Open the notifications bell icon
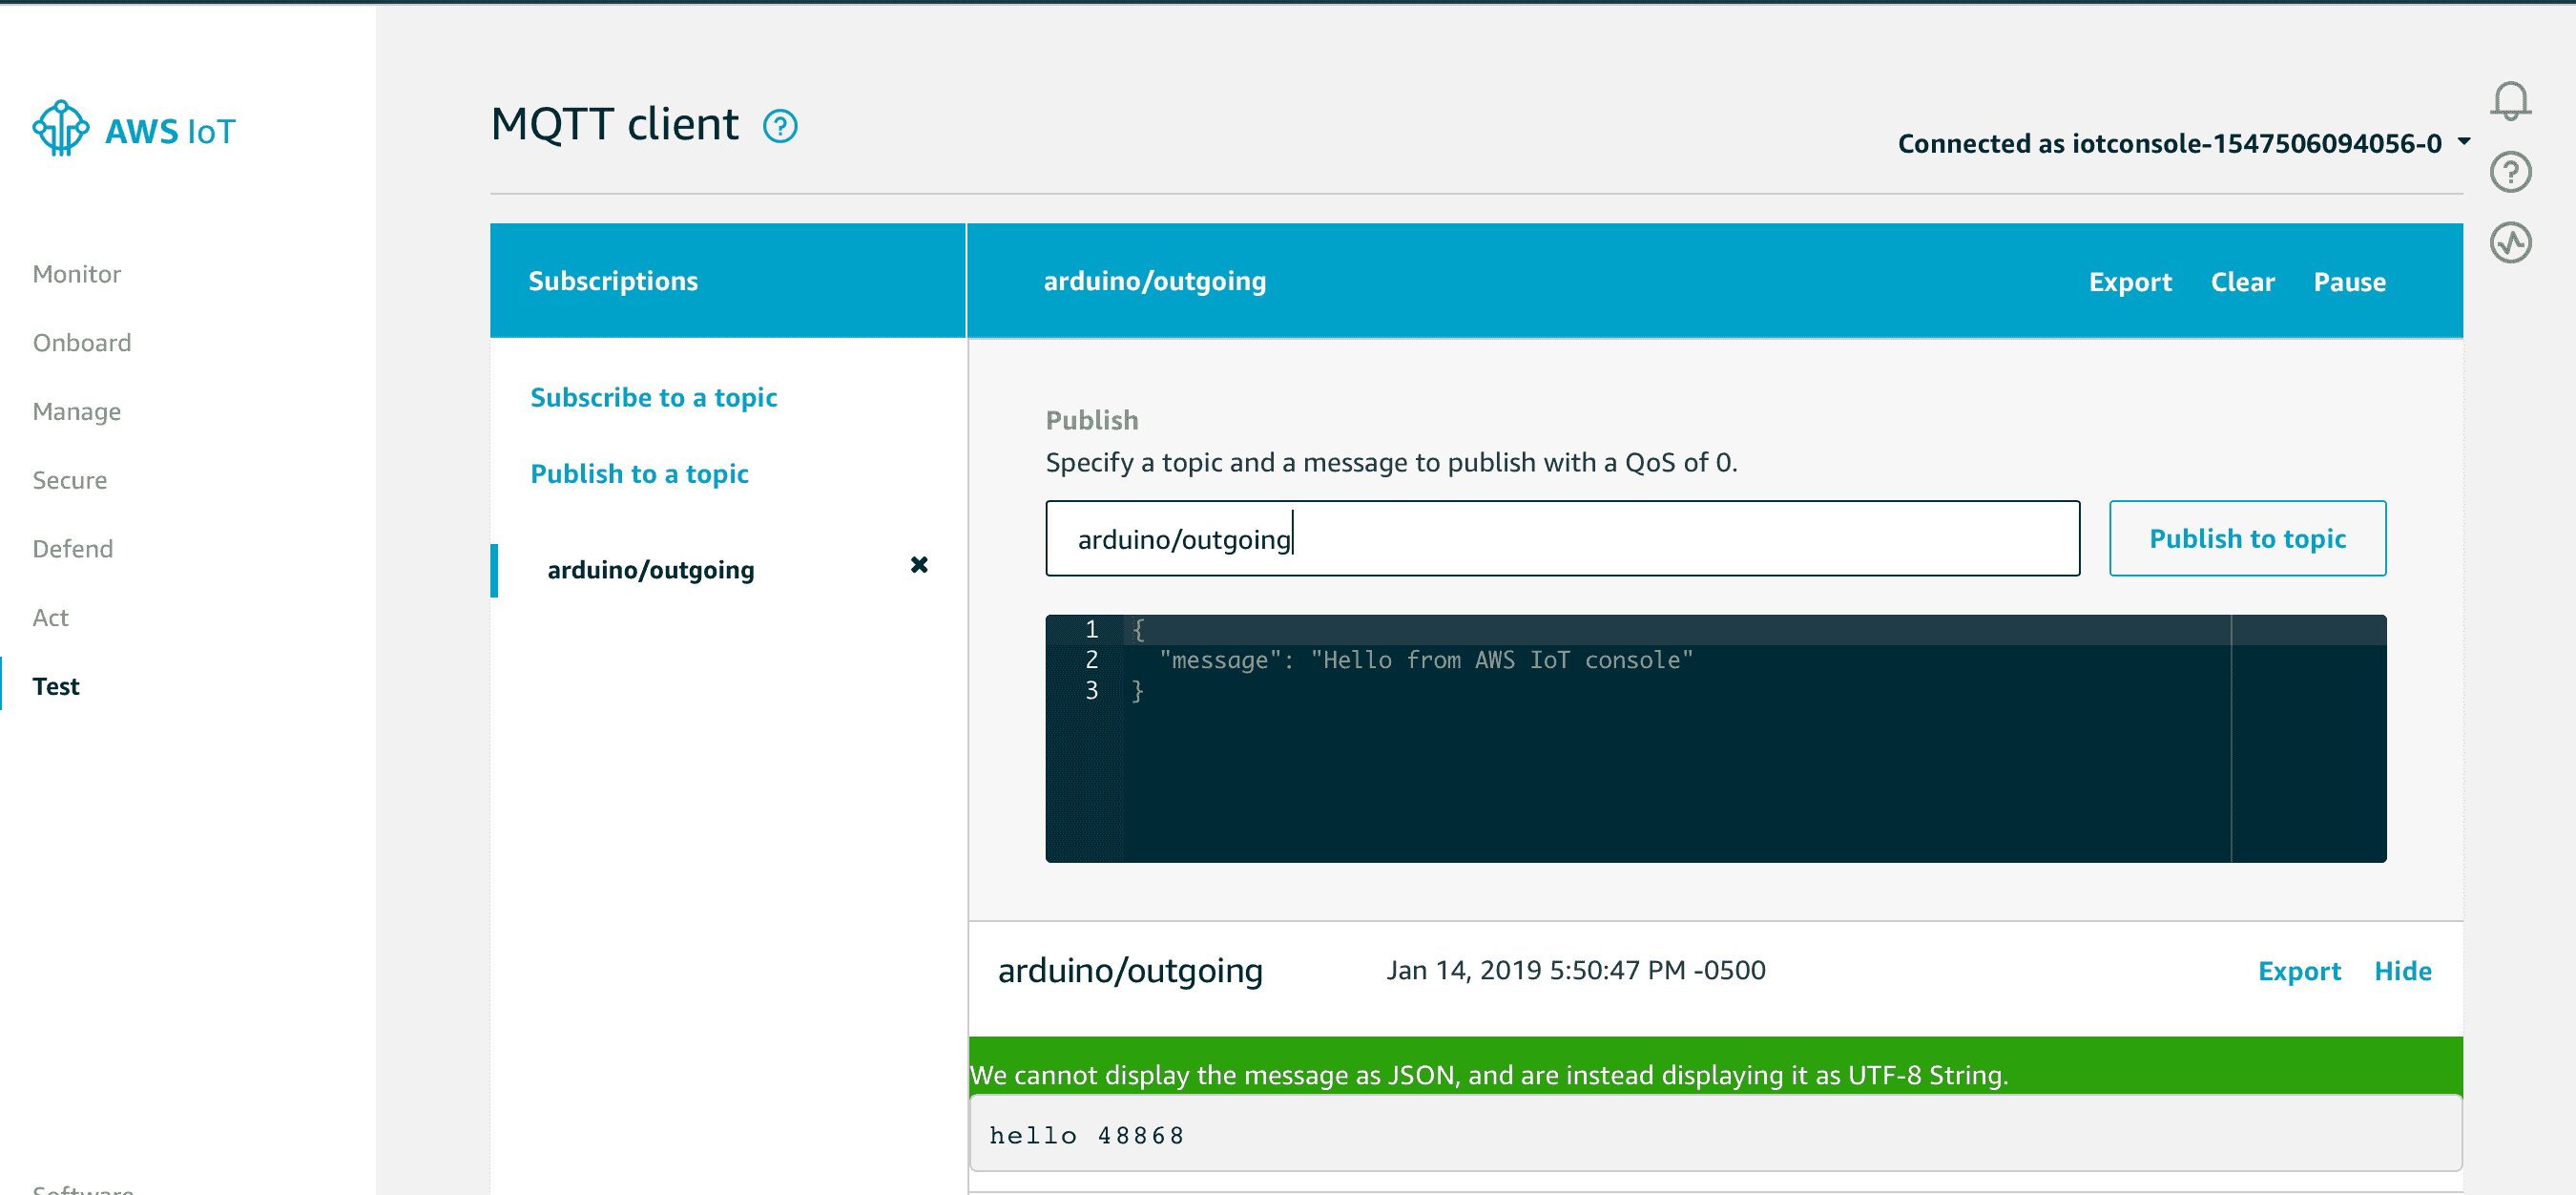The width and height of the screenshot is (2576, 1195). tap(2509, 101)
